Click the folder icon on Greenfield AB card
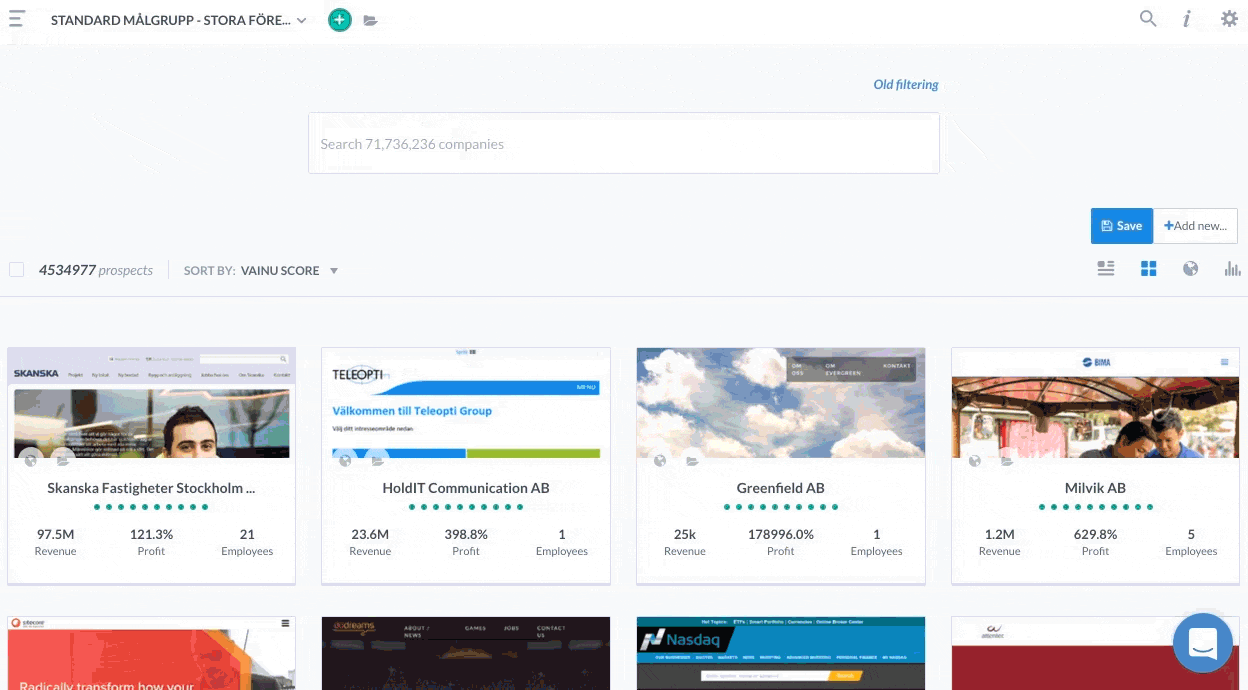Screen dimensions: 1248x690 click(692, 461)
